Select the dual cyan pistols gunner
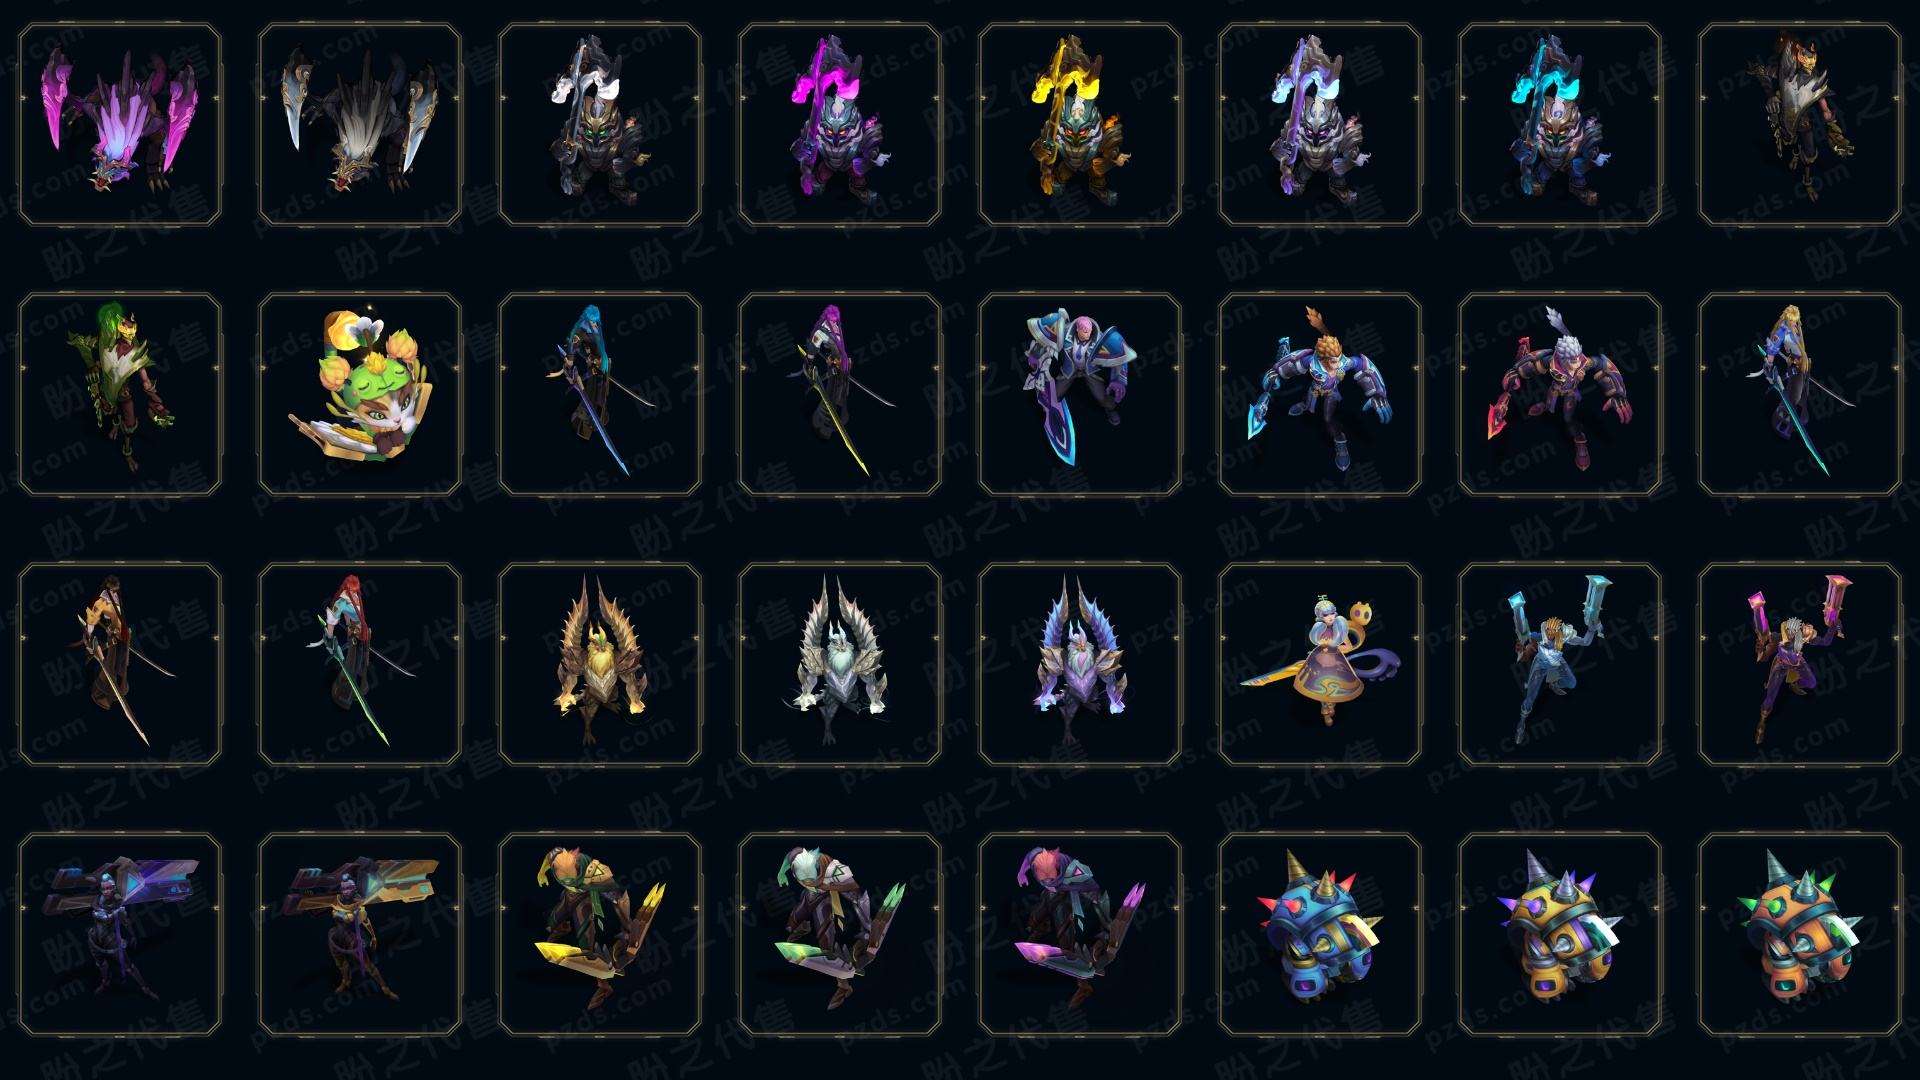The height and width of the screenshot is (1080, 1920). 1560,664
